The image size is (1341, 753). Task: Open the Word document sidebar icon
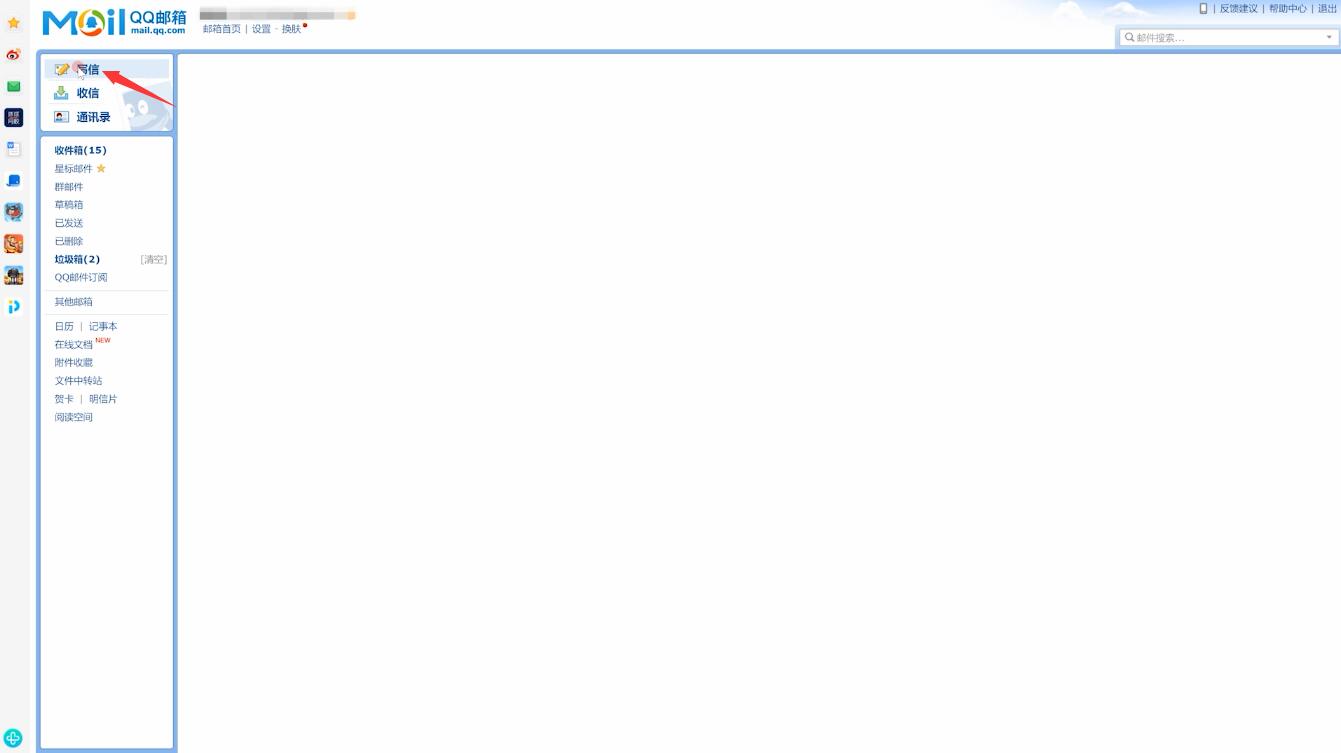[x=14, y=149]
